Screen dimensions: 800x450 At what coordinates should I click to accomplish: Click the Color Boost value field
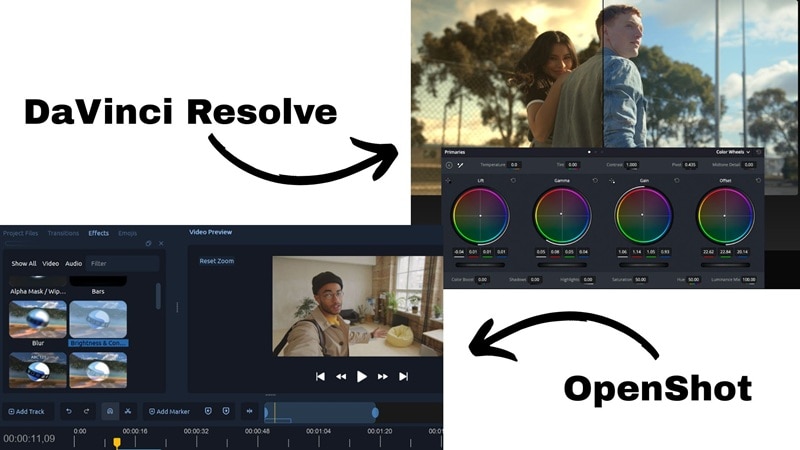pyautogui.click(x=482, y=280)
